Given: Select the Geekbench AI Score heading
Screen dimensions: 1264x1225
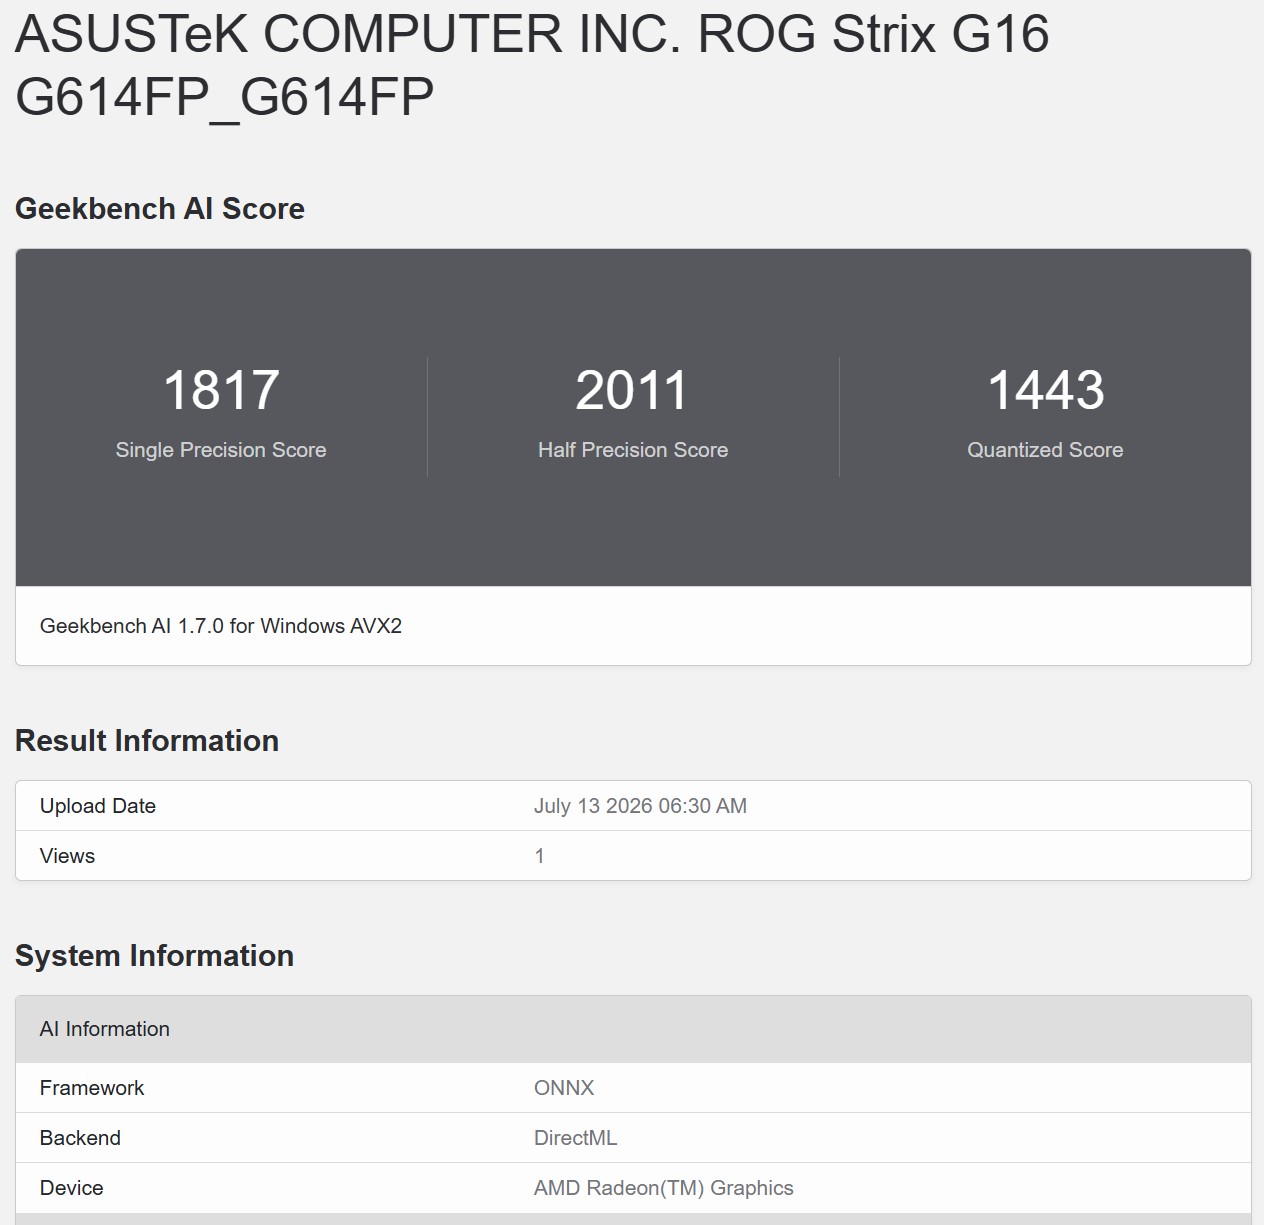Looking at the screenshot, I should tap(160, 208).
